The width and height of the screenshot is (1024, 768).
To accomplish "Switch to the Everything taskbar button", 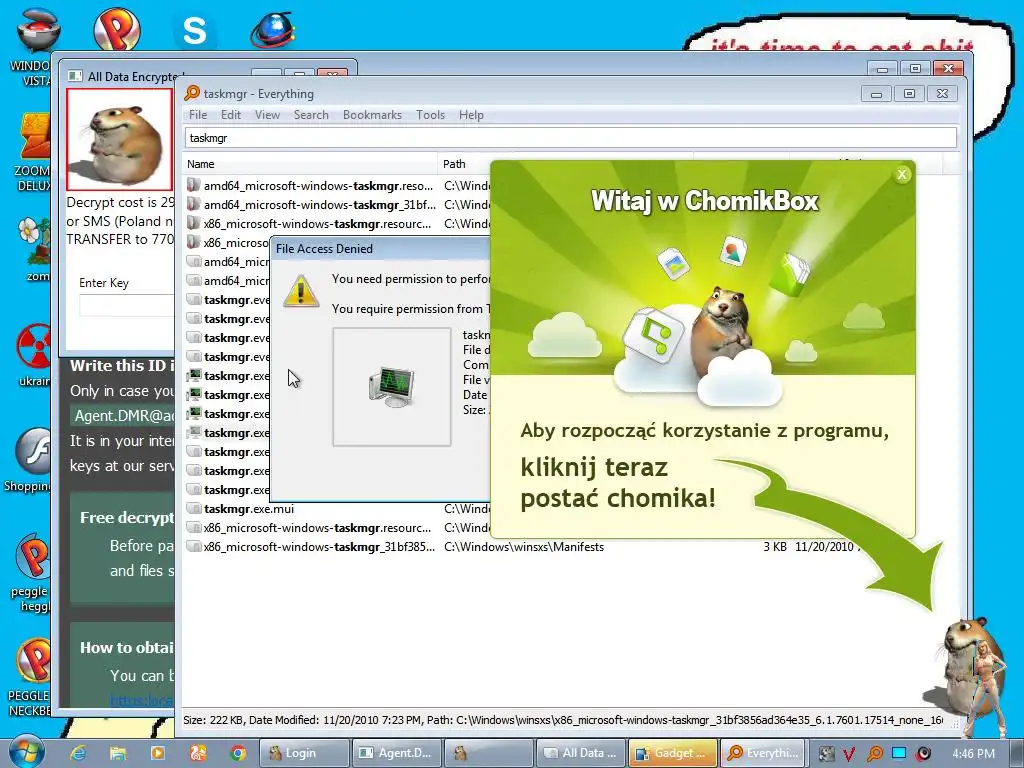I will pyautogui.click(x=765, y=753).
